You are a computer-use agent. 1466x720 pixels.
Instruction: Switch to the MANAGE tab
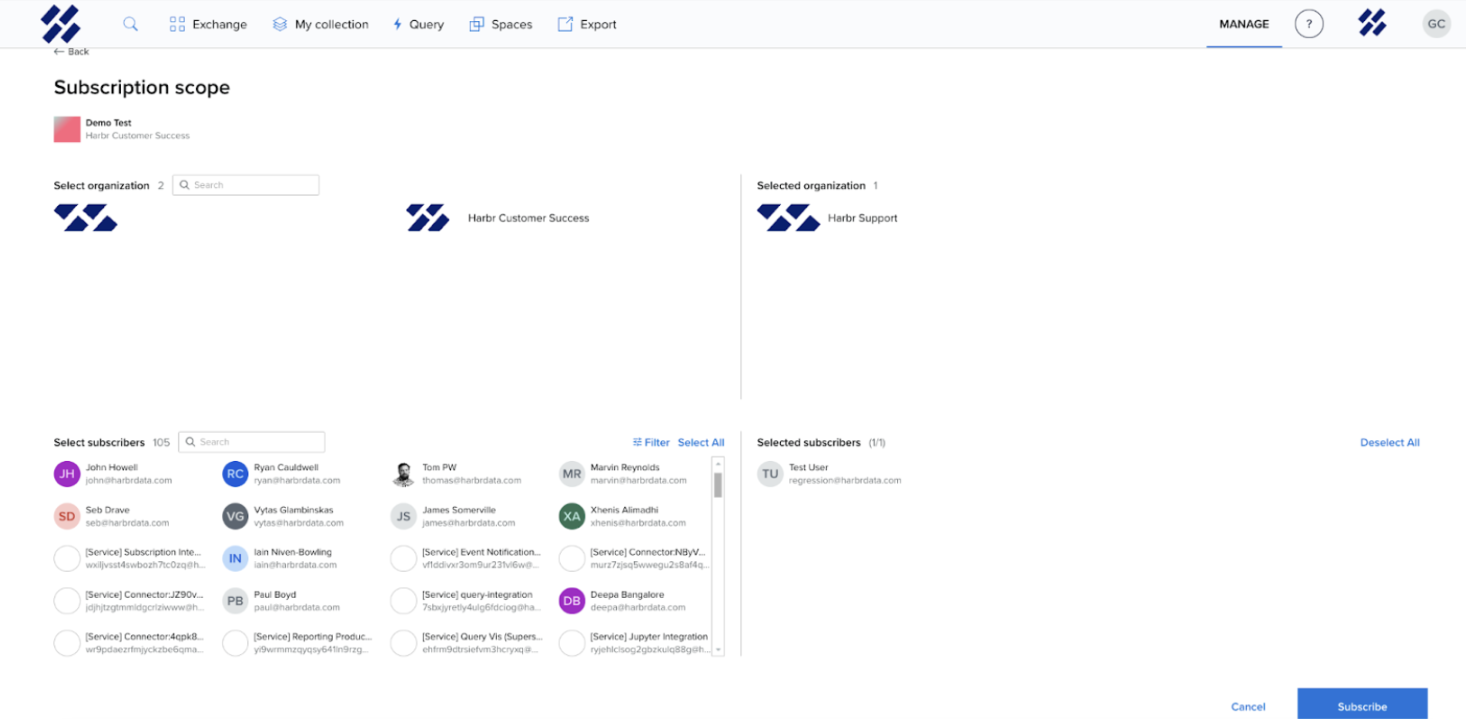coord(1243,24)
